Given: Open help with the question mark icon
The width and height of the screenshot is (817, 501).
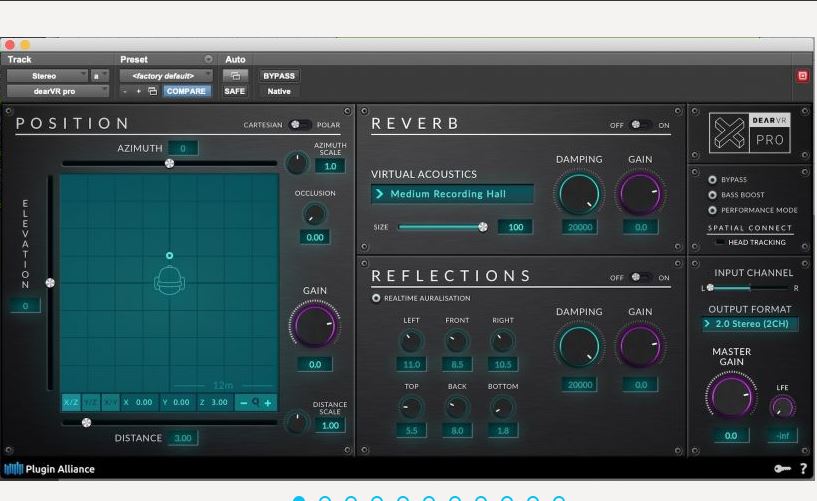Looking at the screenshot, I should (x=803, y=469).
